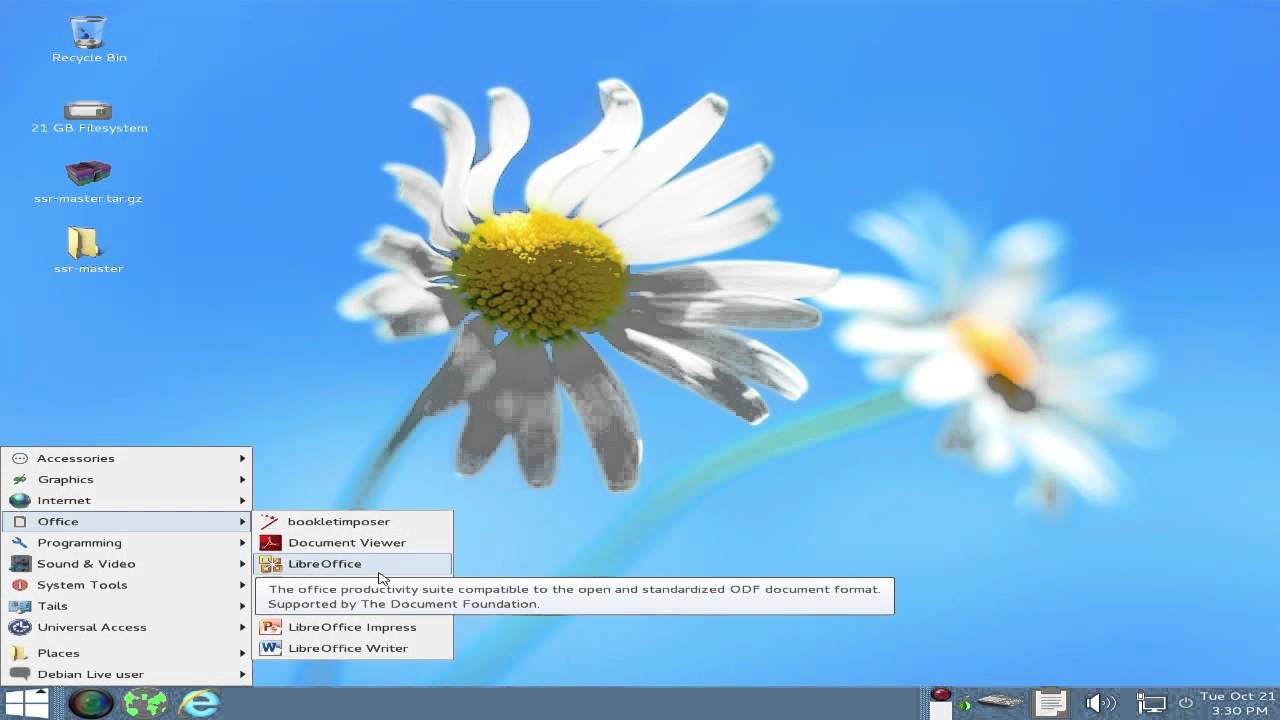
Task: Launch bookletimposer via its icon
Action: coord(270,521)
